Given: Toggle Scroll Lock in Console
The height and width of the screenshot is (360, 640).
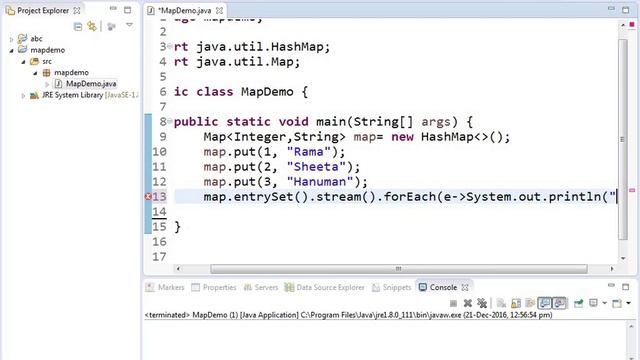Looking at the screenshot, I should tap(516, 303).
